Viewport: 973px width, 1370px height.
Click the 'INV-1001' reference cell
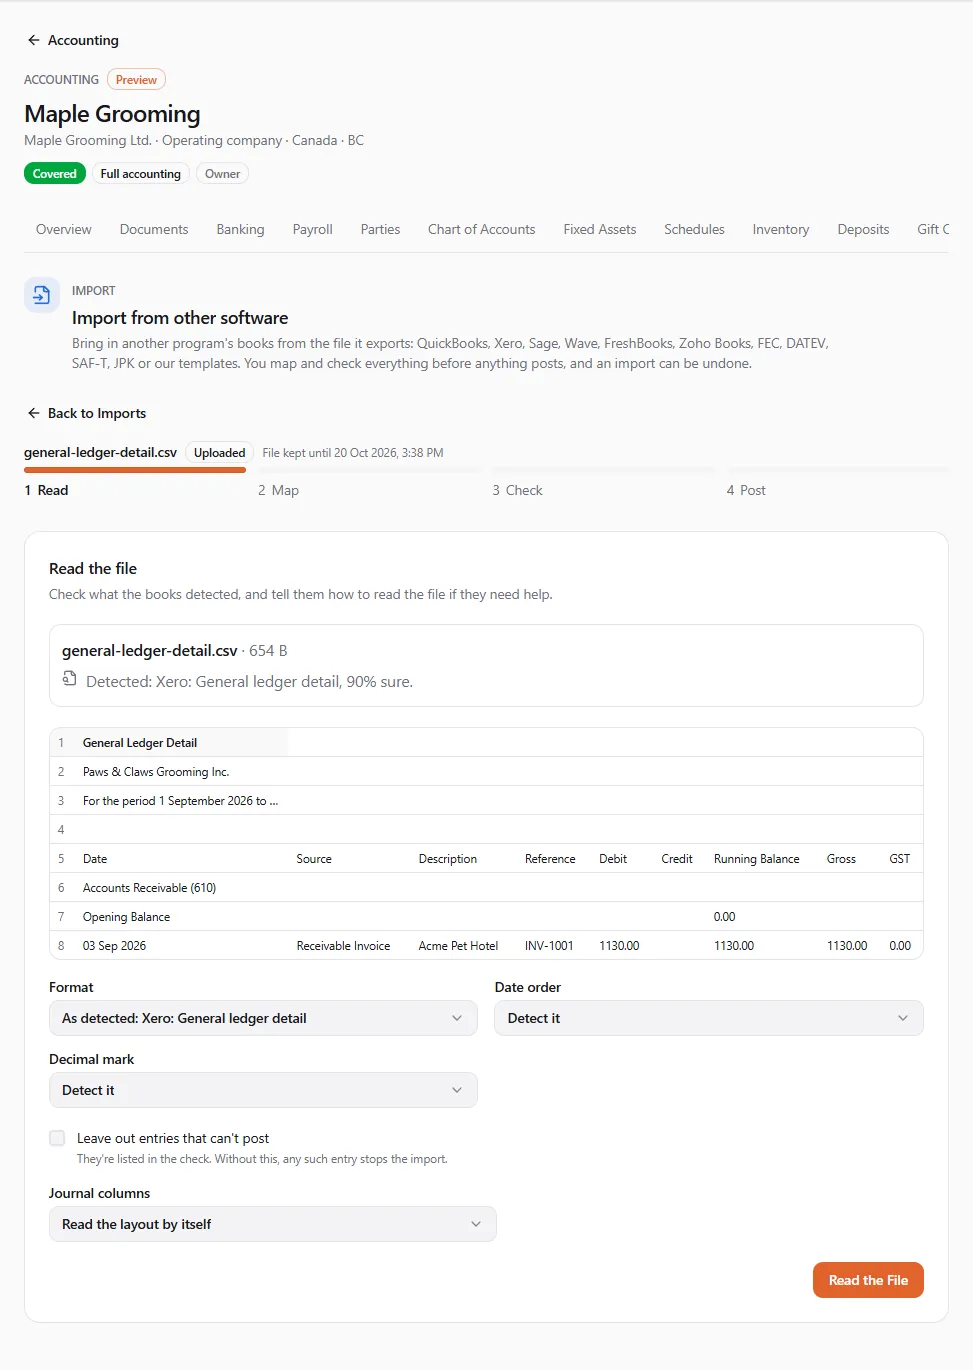(x=549, y=945)
